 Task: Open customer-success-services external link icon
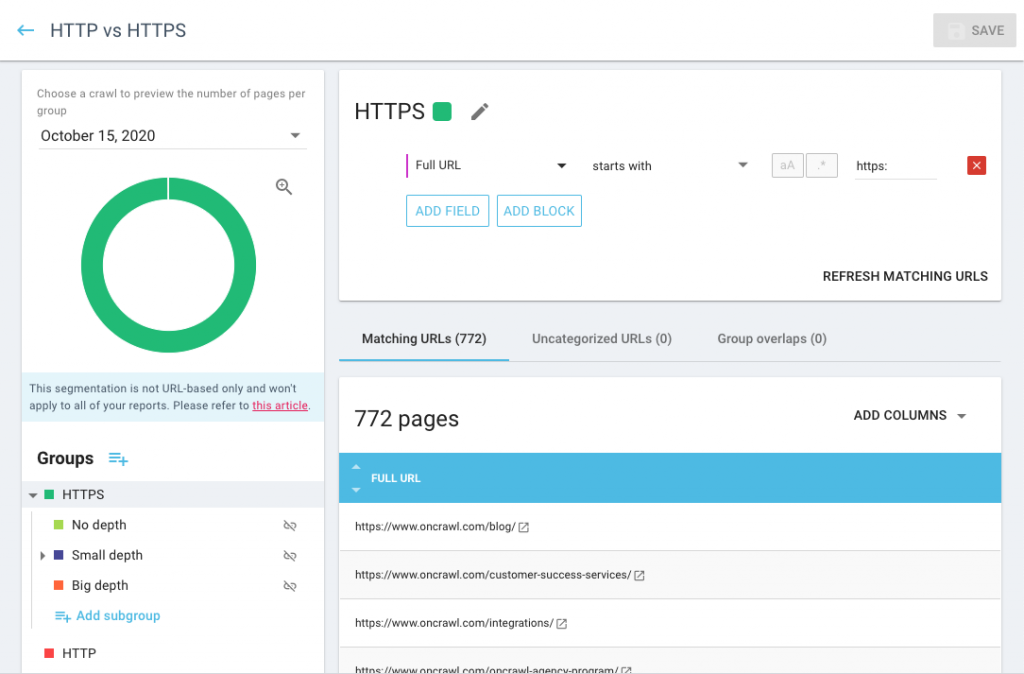[x=640, y=575]
